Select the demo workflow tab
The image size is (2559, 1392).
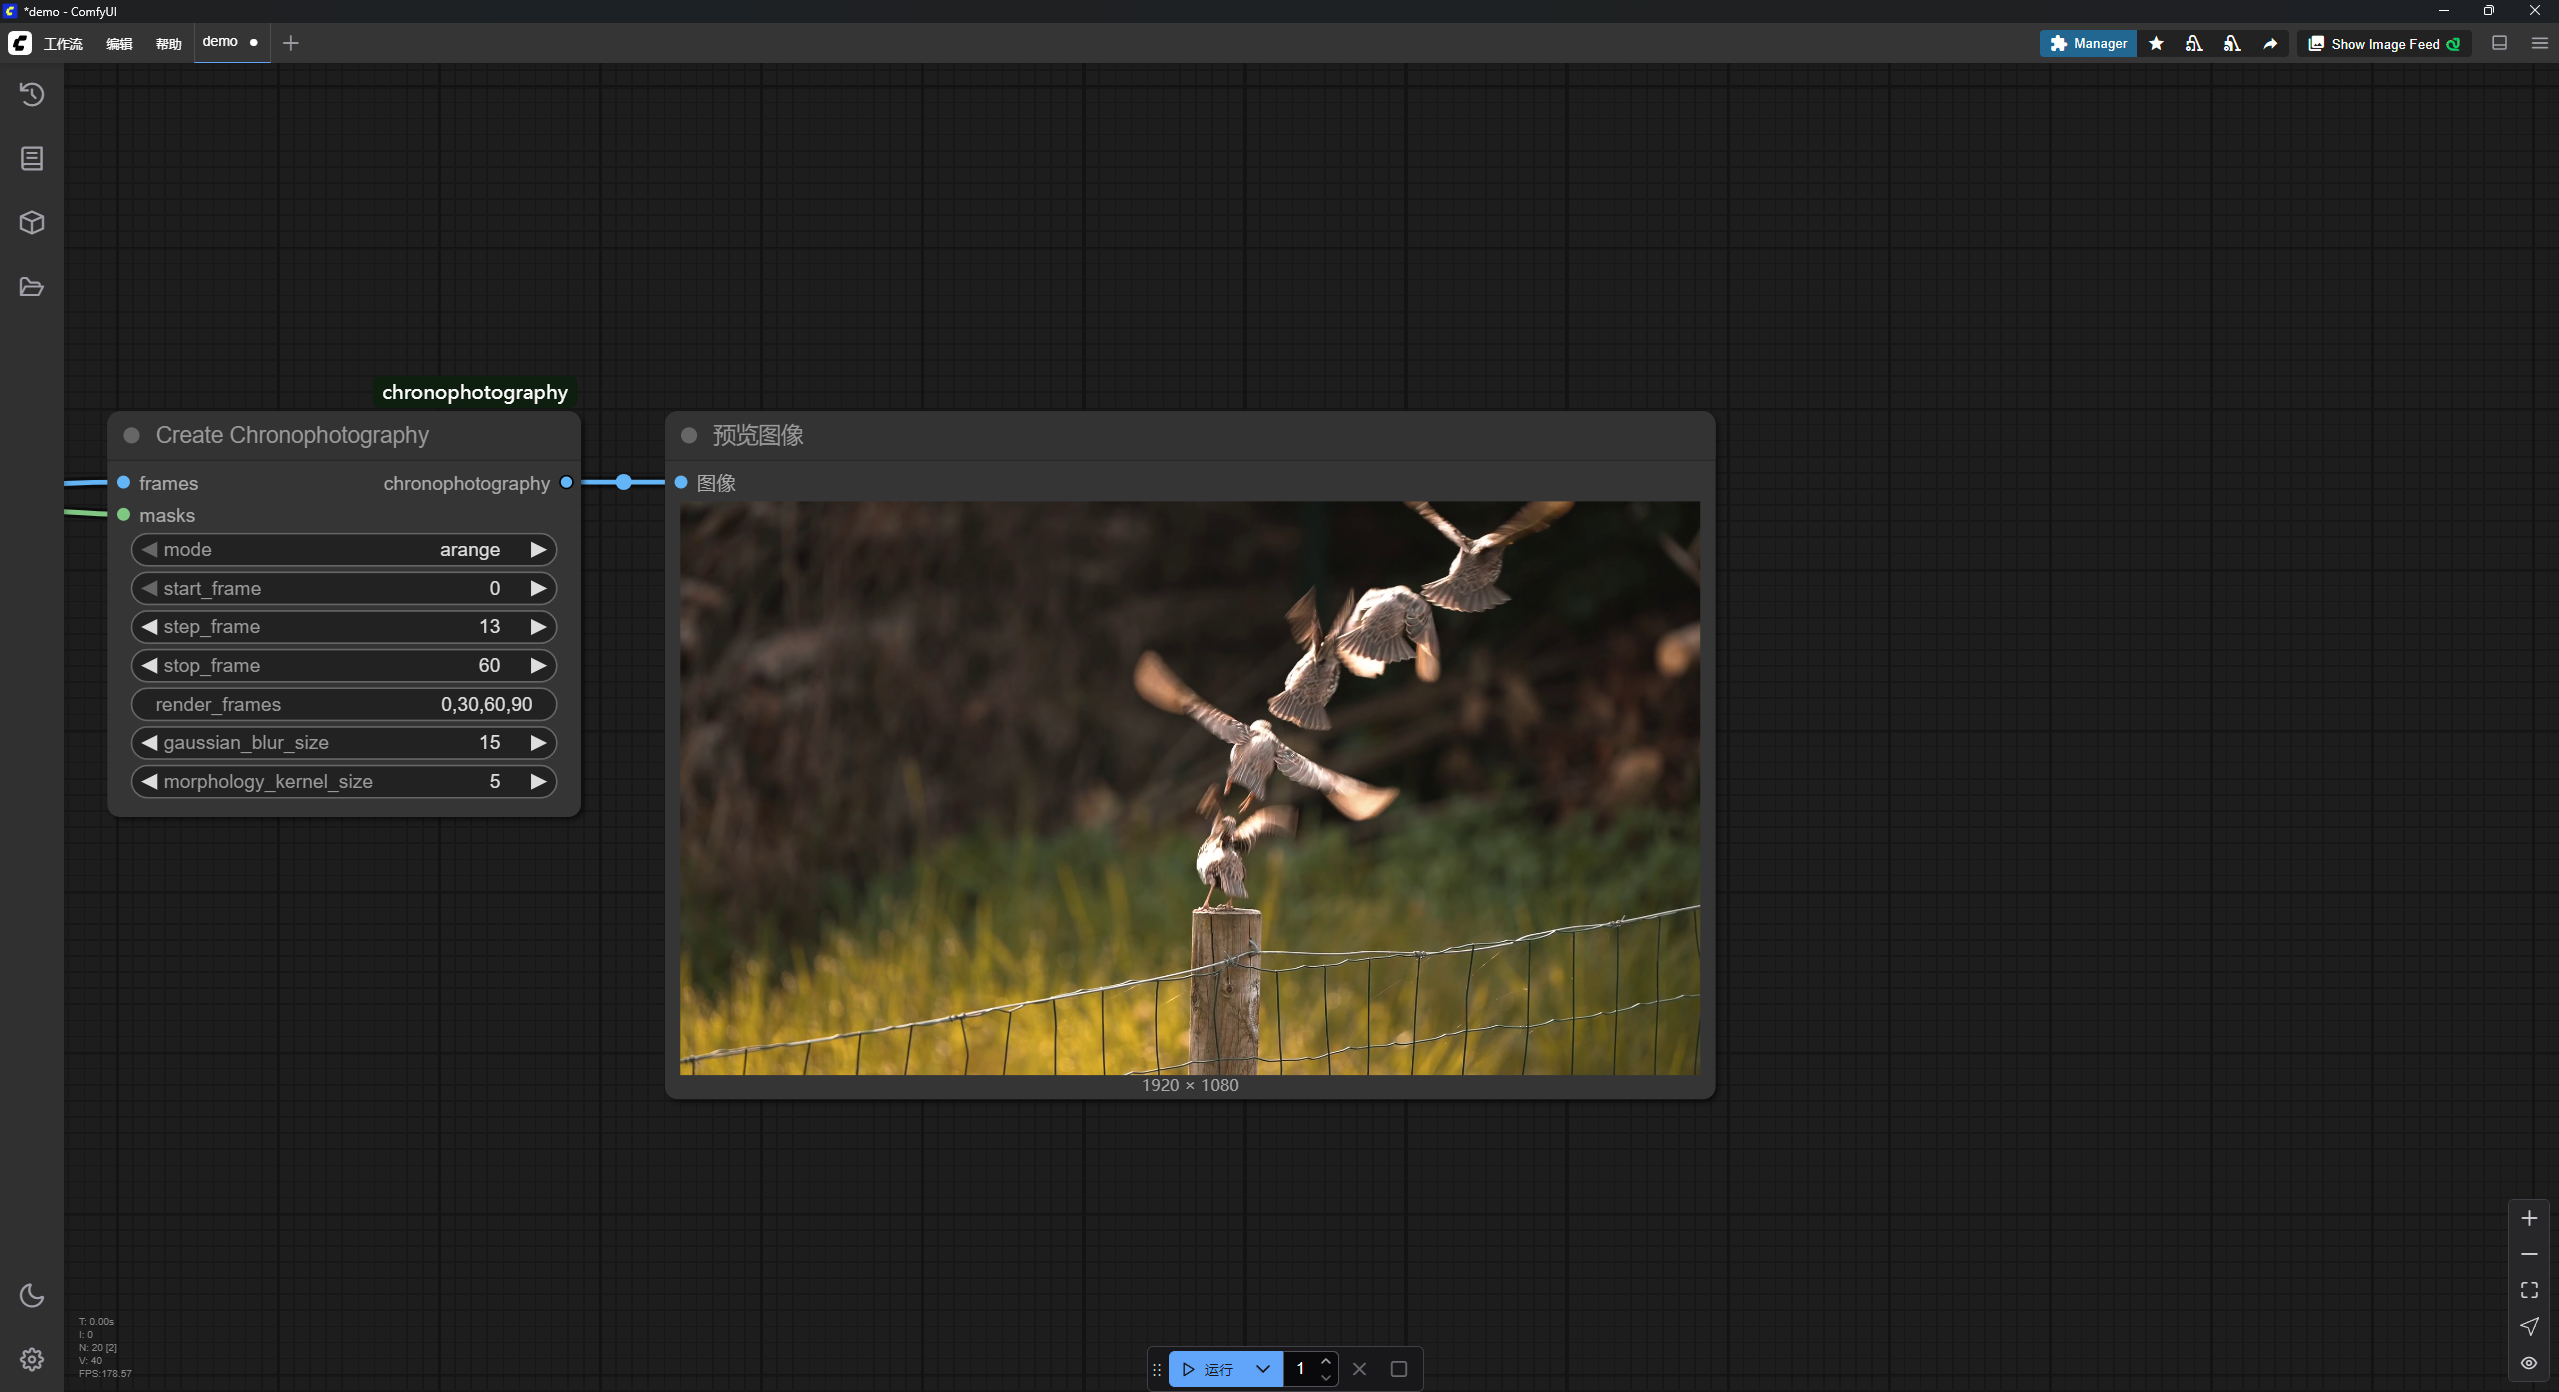tap(231, 42)
